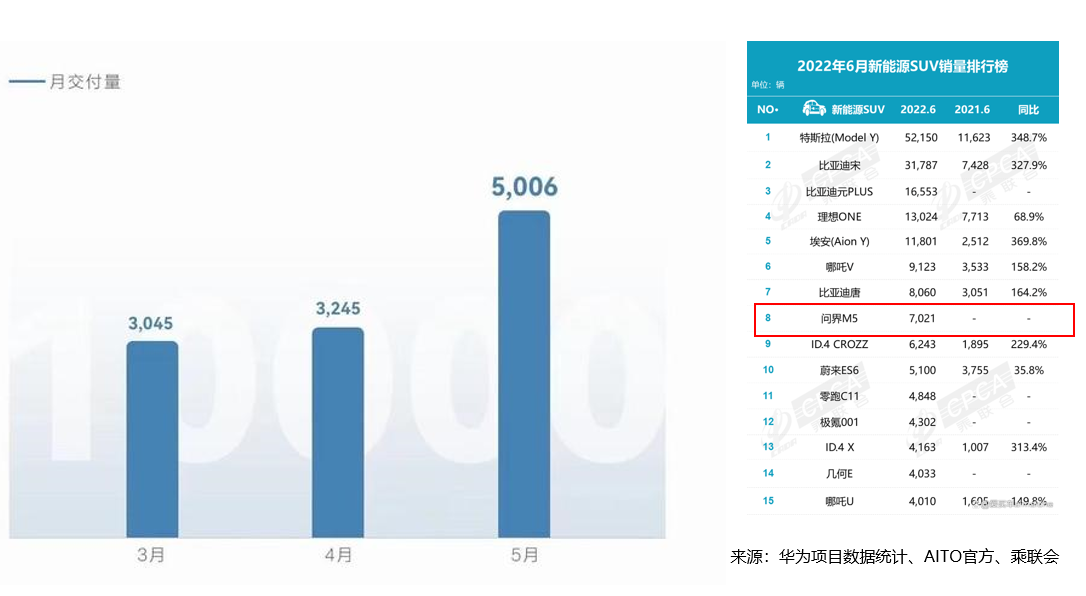Select the 理想ONE model name
Screen dimensions: 1086x596
coord(839,217)
